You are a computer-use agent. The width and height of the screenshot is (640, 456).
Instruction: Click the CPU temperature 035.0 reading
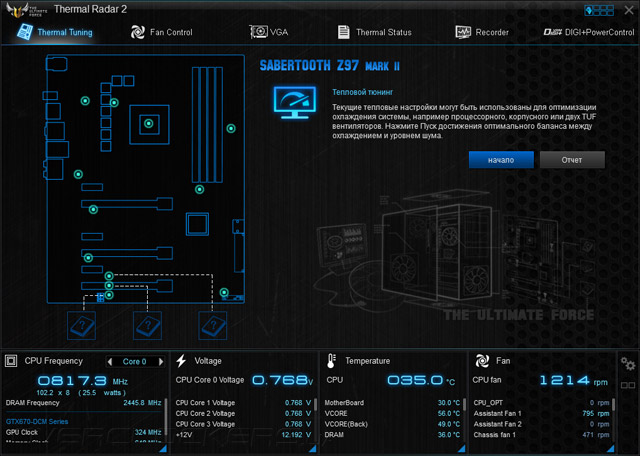421,381
